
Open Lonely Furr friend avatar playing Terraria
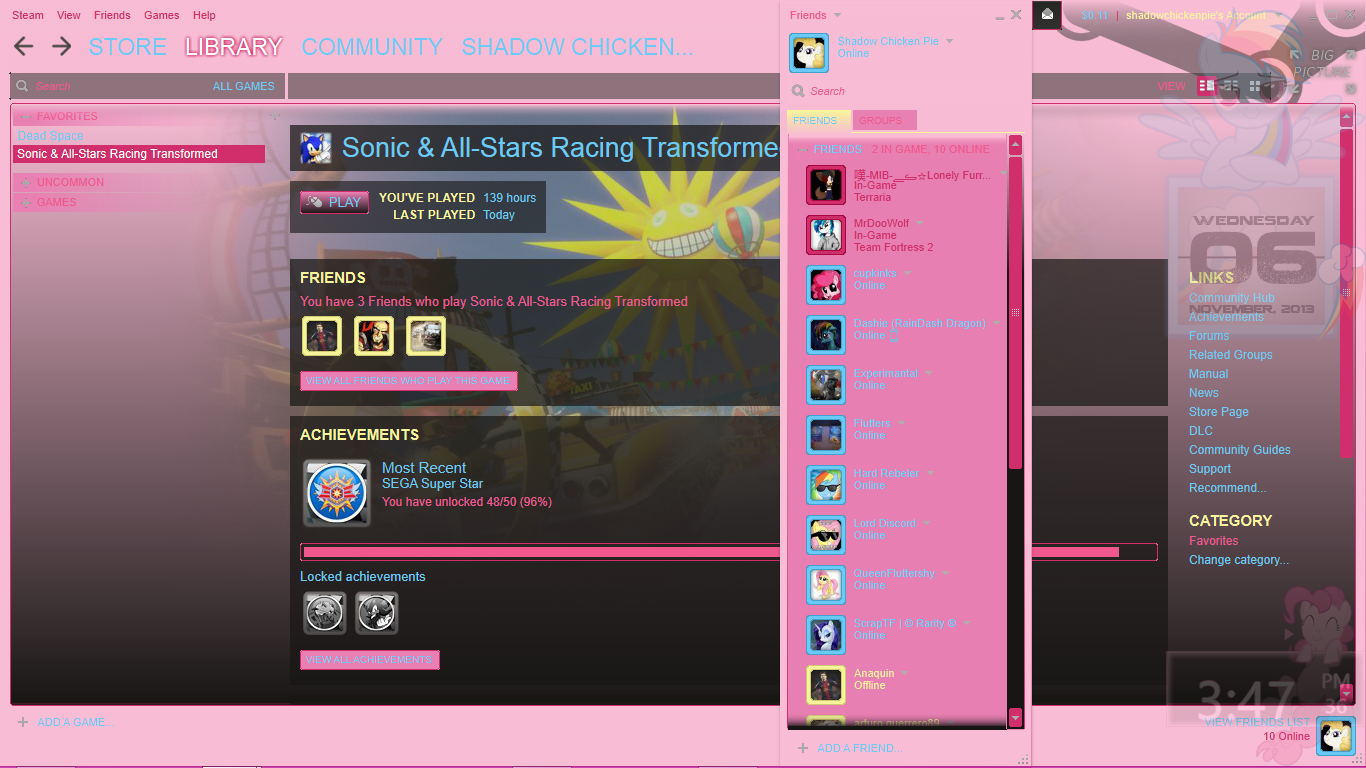point(826,185)
